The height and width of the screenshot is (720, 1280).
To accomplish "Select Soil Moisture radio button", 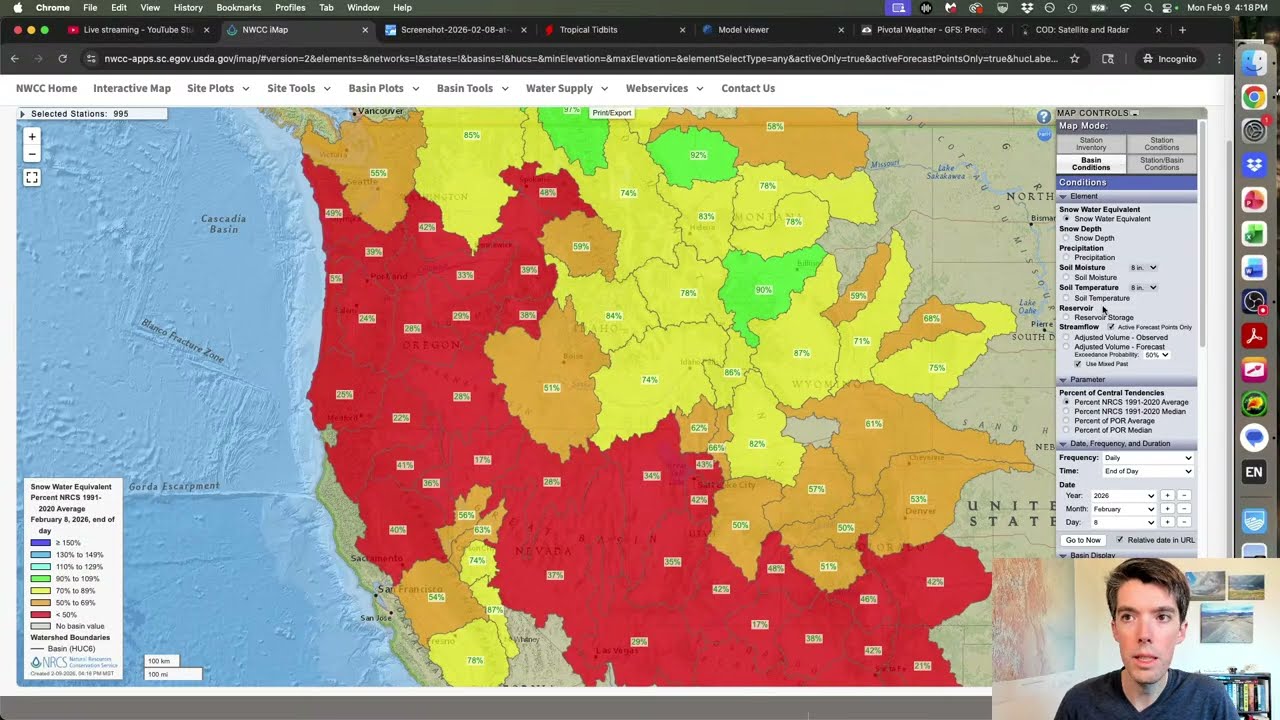I will (x=1066, y=278).
